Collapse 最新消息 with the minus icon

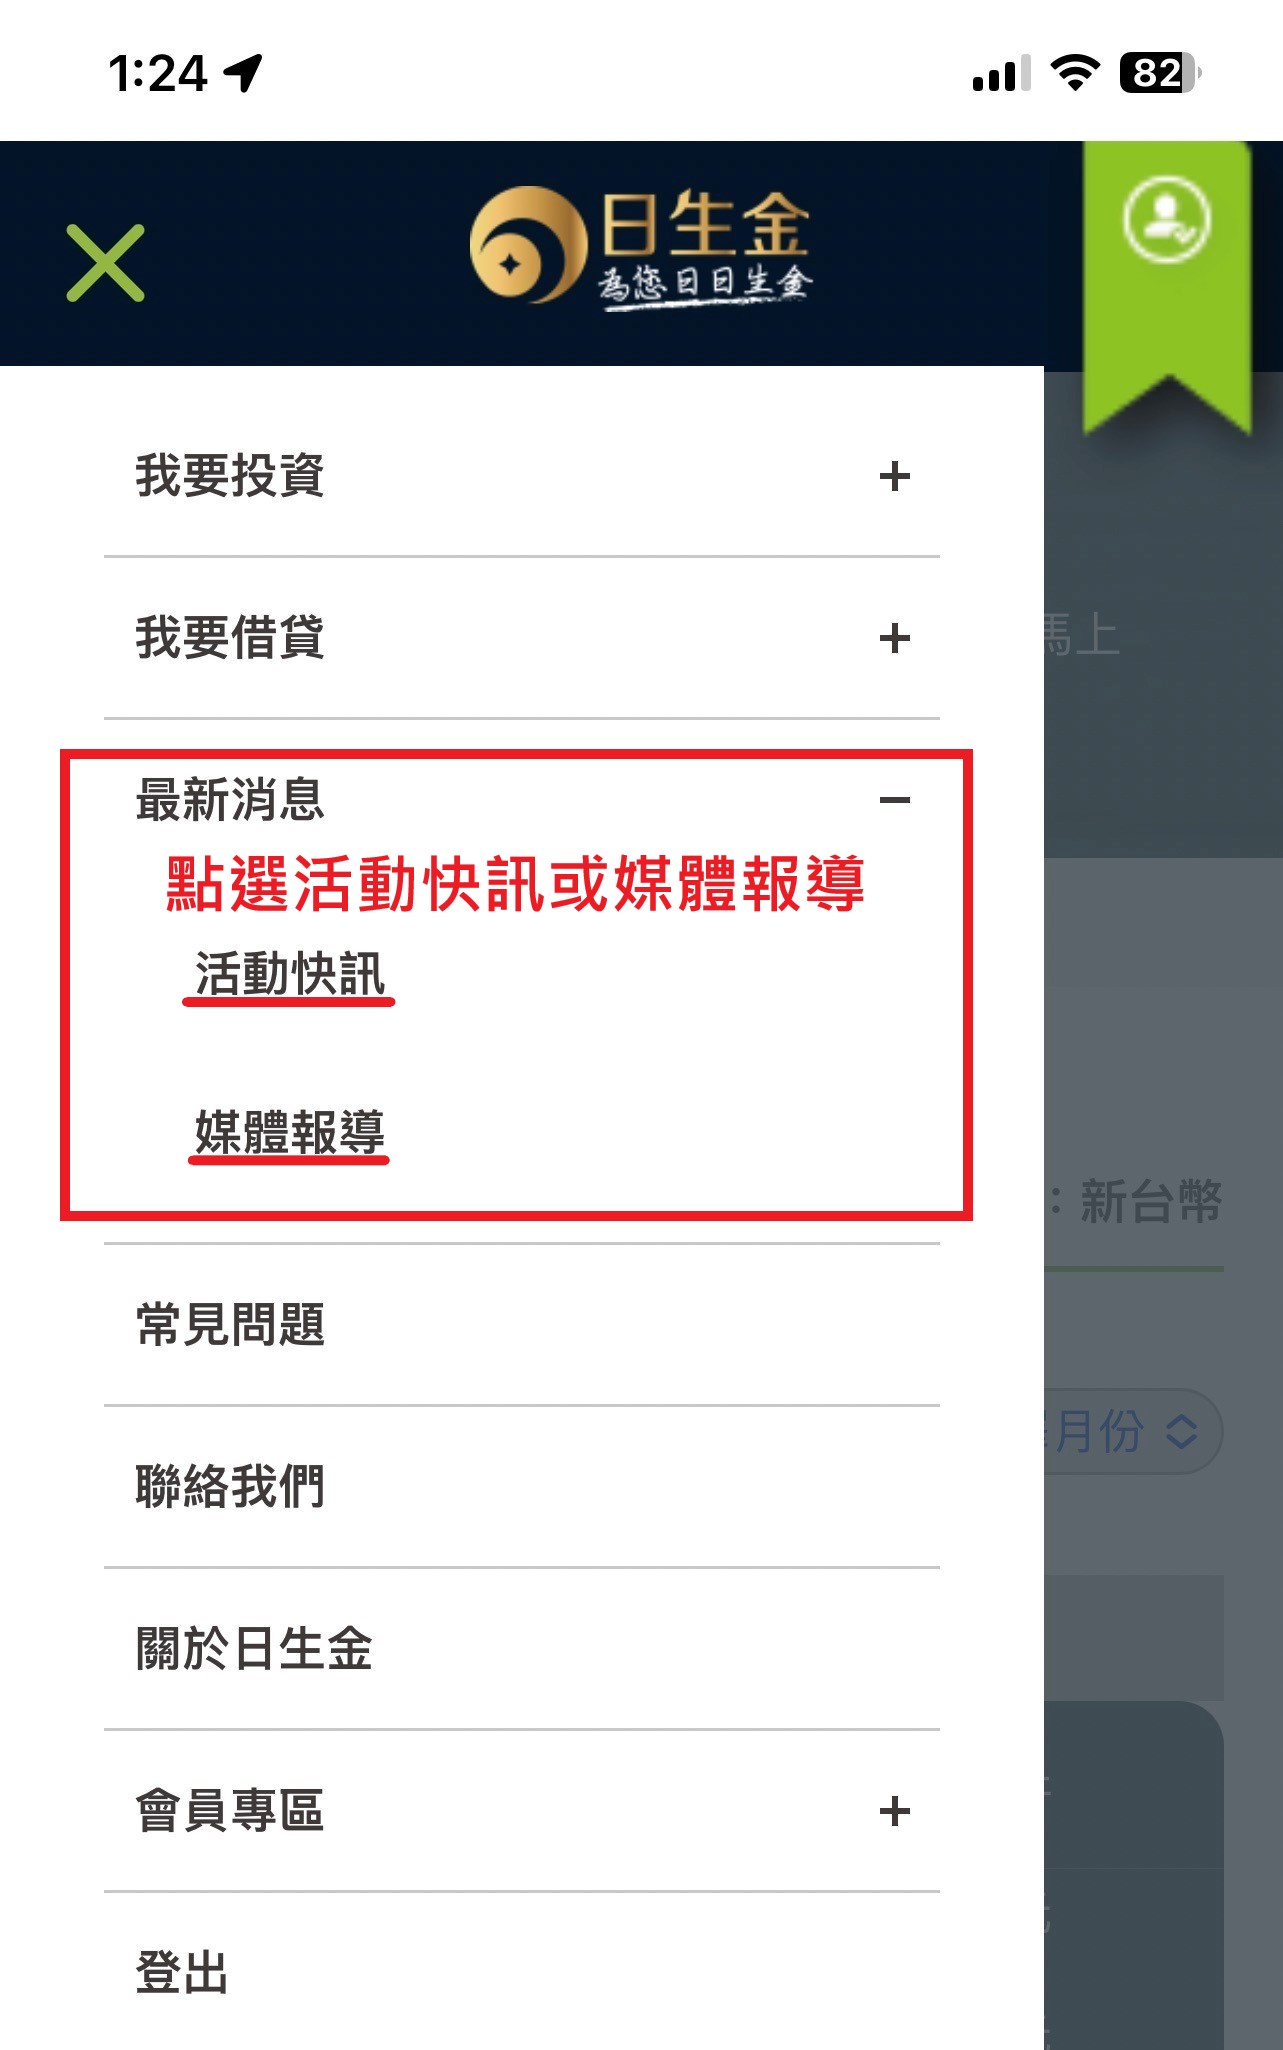[x=894, y=800]
